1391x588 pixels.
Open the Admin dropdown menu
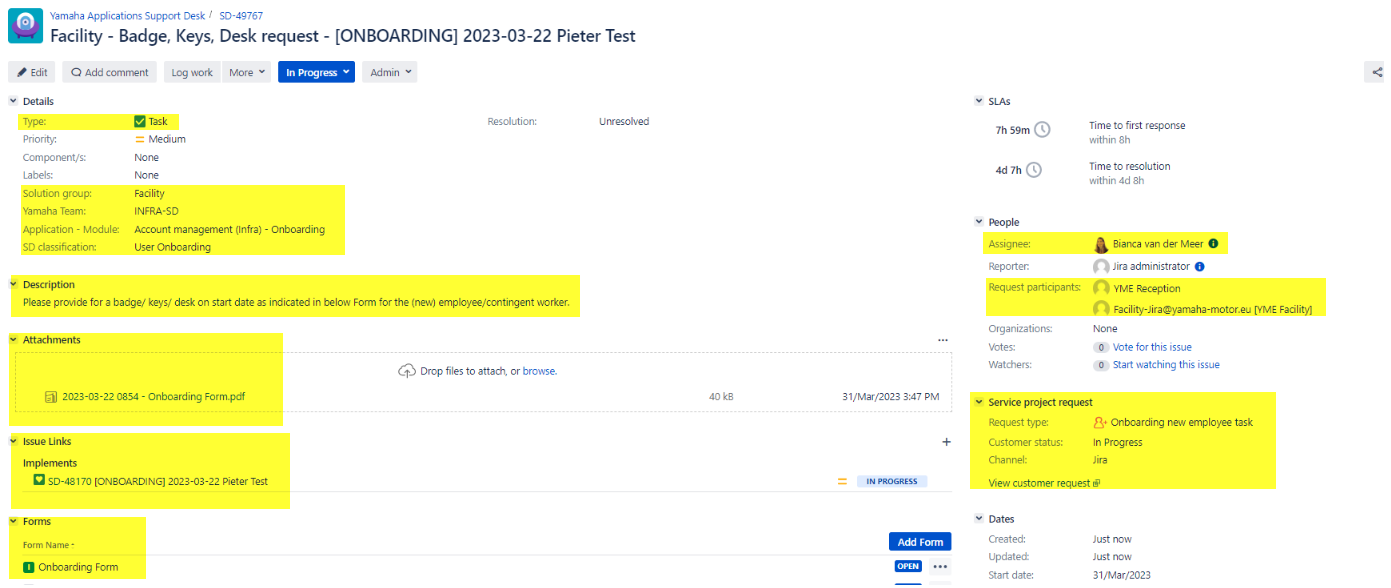click(390, 72)
